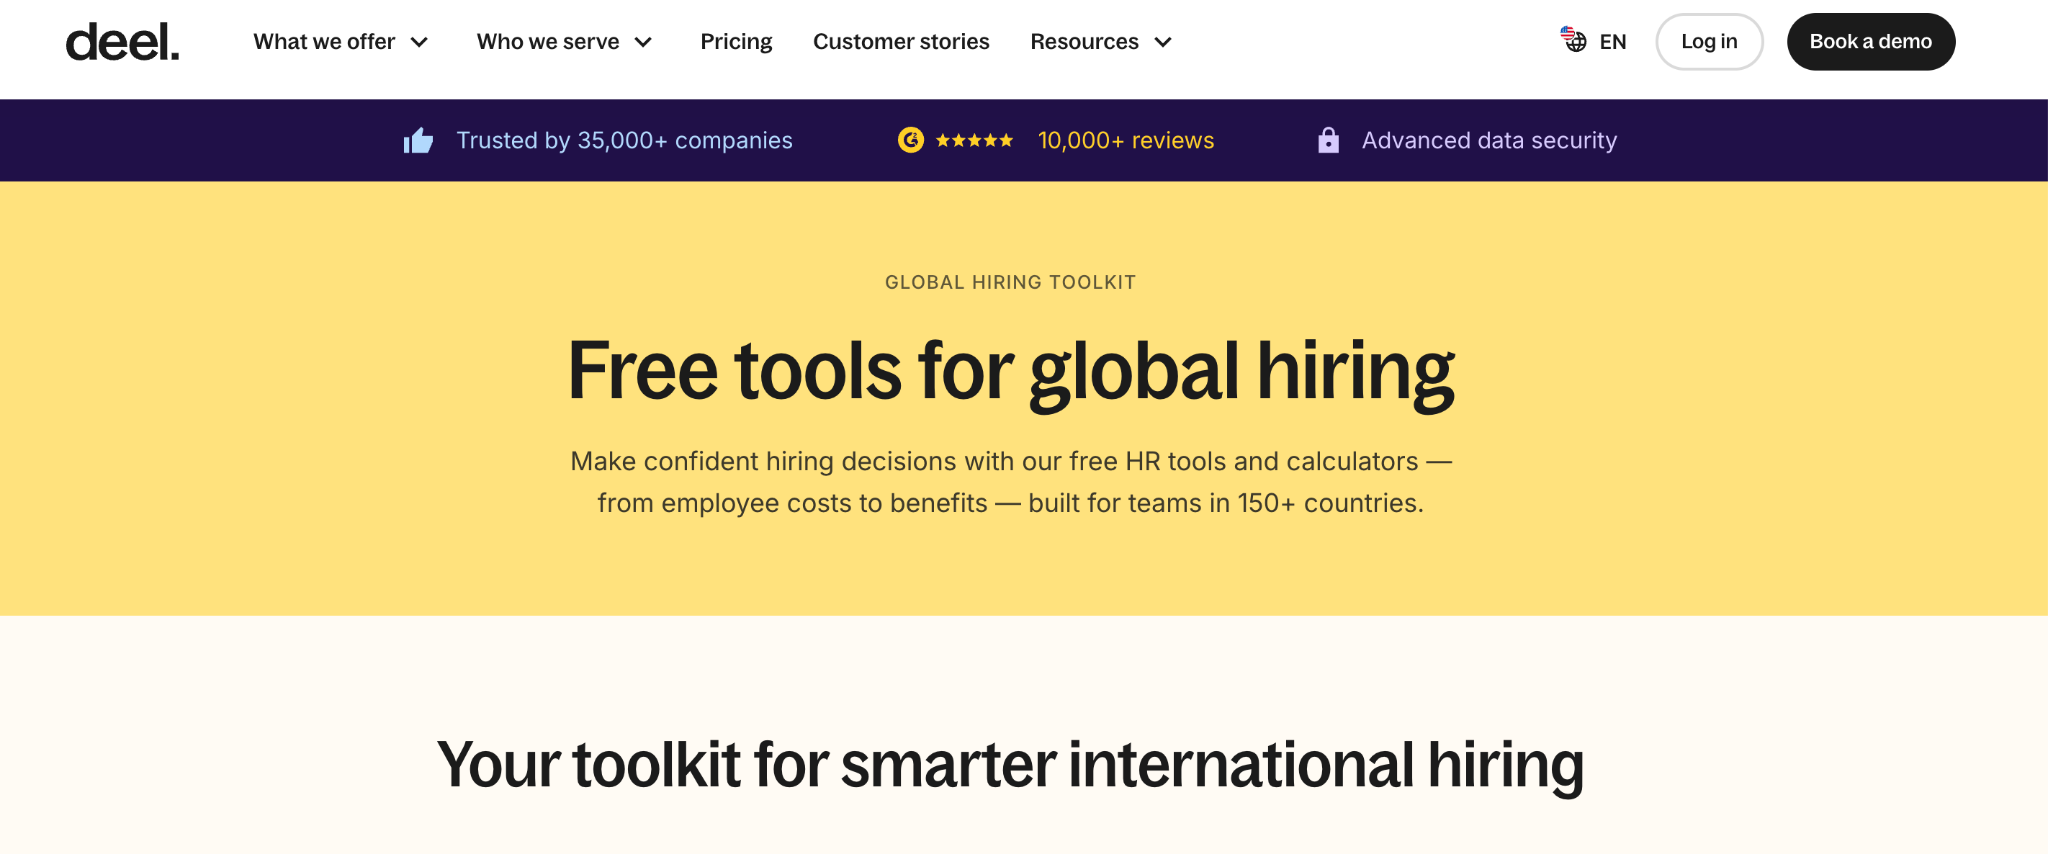This screenshot has width=2048, height=854.
Task: Click the GLOBAL HIRING TOOLKIT label
Action: [1010, 283]
